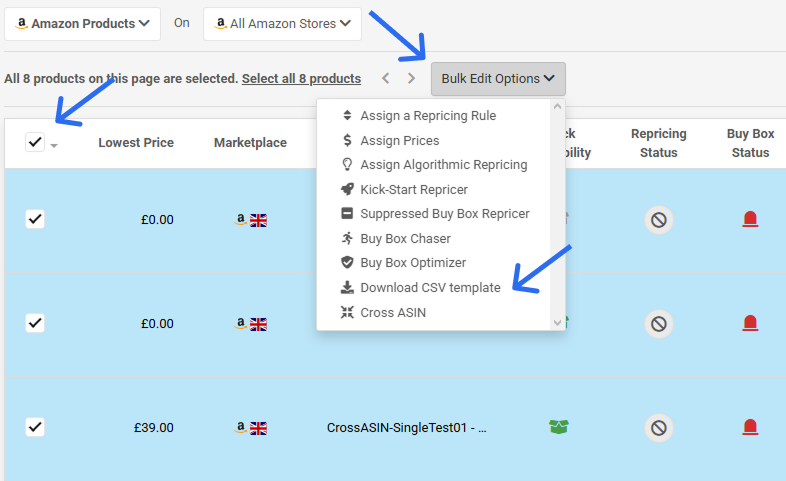Click the second row's £0.00 price
Image resolution: width=786 pixels, height=481 pixels.
(x=157, y=324)
